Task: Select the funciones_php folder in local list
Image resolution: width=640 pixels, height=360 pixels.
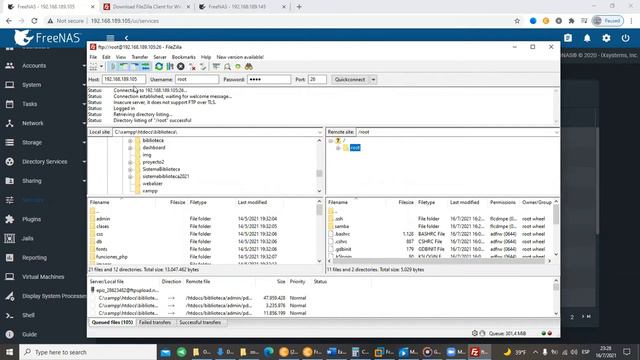Action: click(112, 257)
